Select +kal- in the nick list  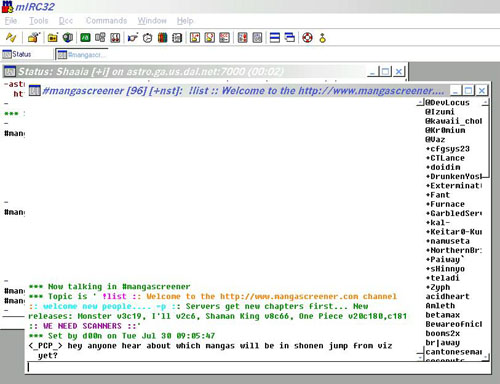tap(438, 223)
